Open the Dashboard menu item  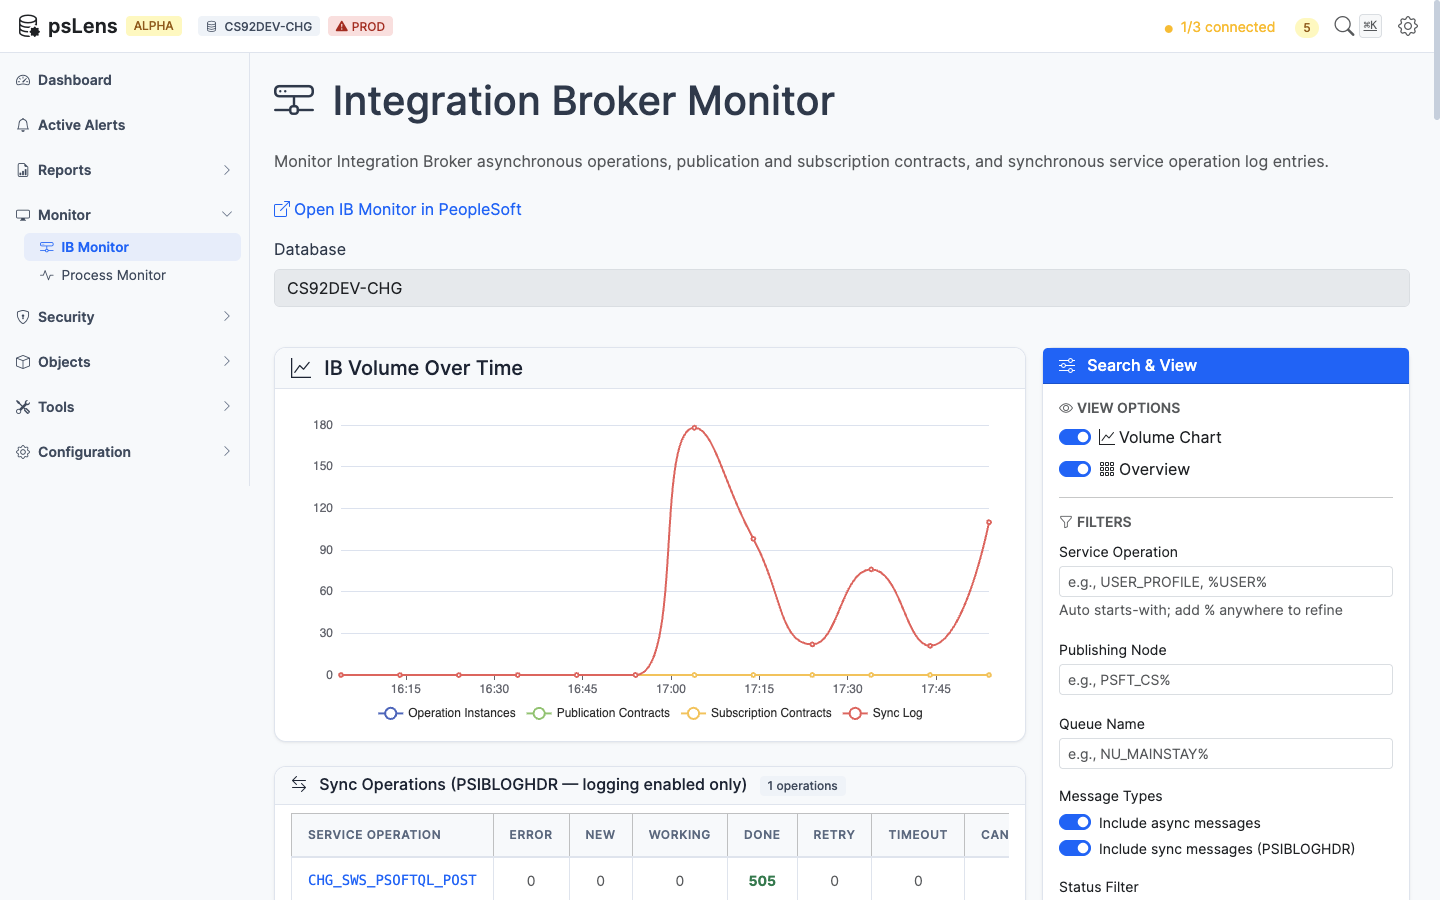pyautogui.click(x=124, y=80)
